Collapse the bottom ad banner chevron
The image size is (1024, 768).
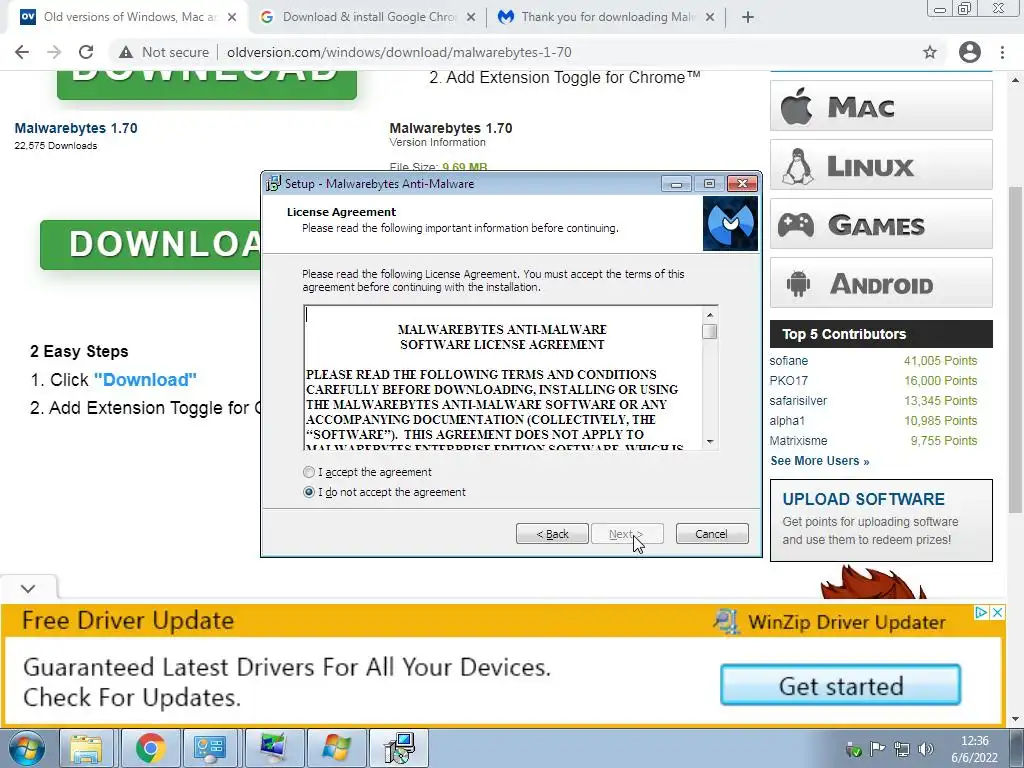click(x=28, y=588)
